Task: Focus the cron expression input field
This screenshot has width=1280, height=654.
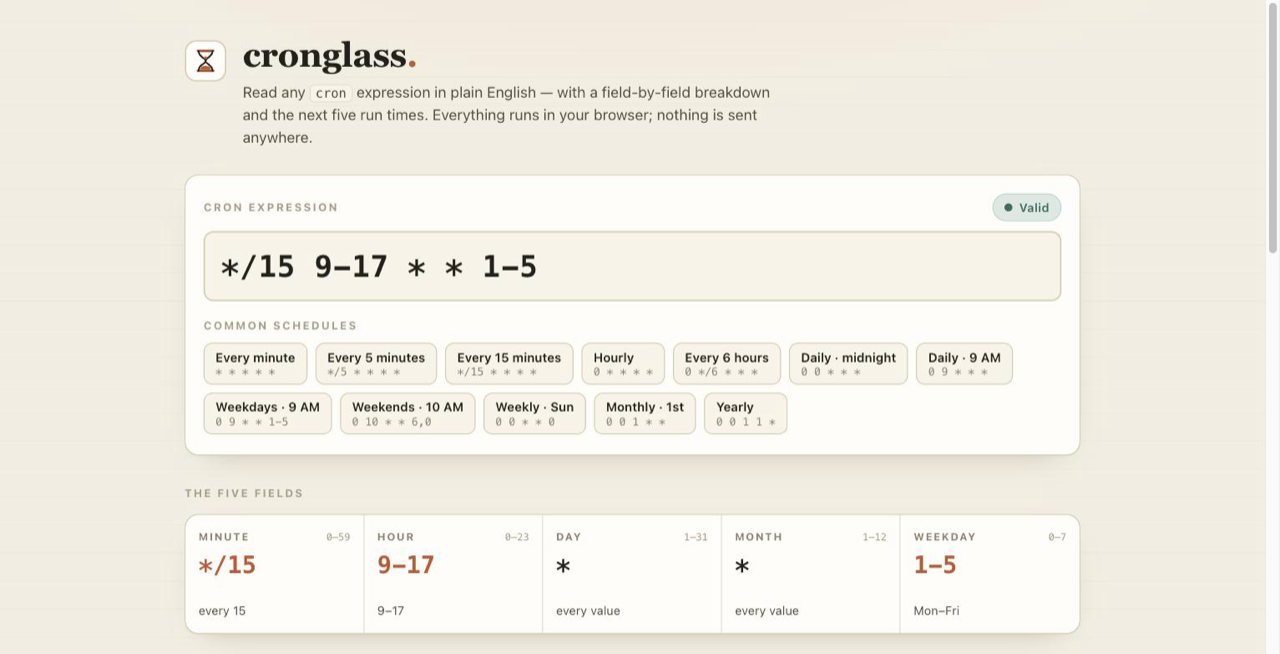Action: tap(632, 266)
